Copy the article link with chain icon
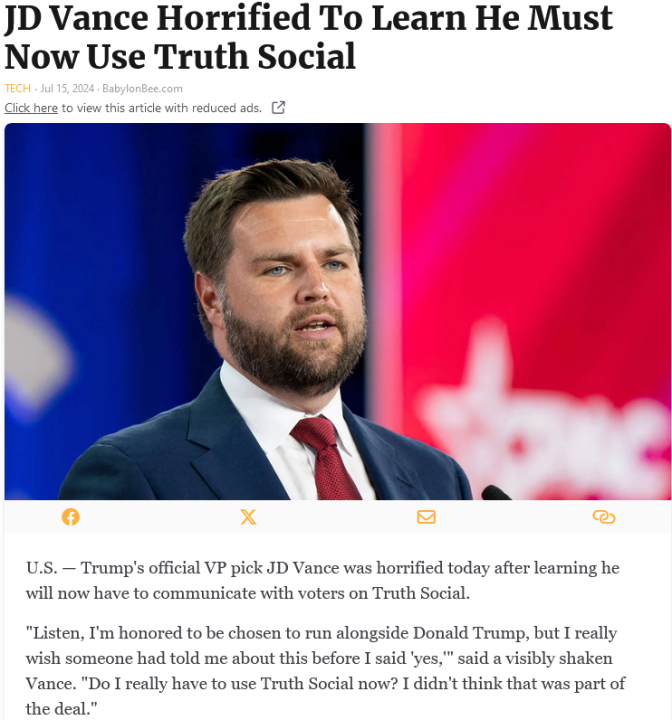The height and width of the screenshot is (720, 672). coord(603,517)
